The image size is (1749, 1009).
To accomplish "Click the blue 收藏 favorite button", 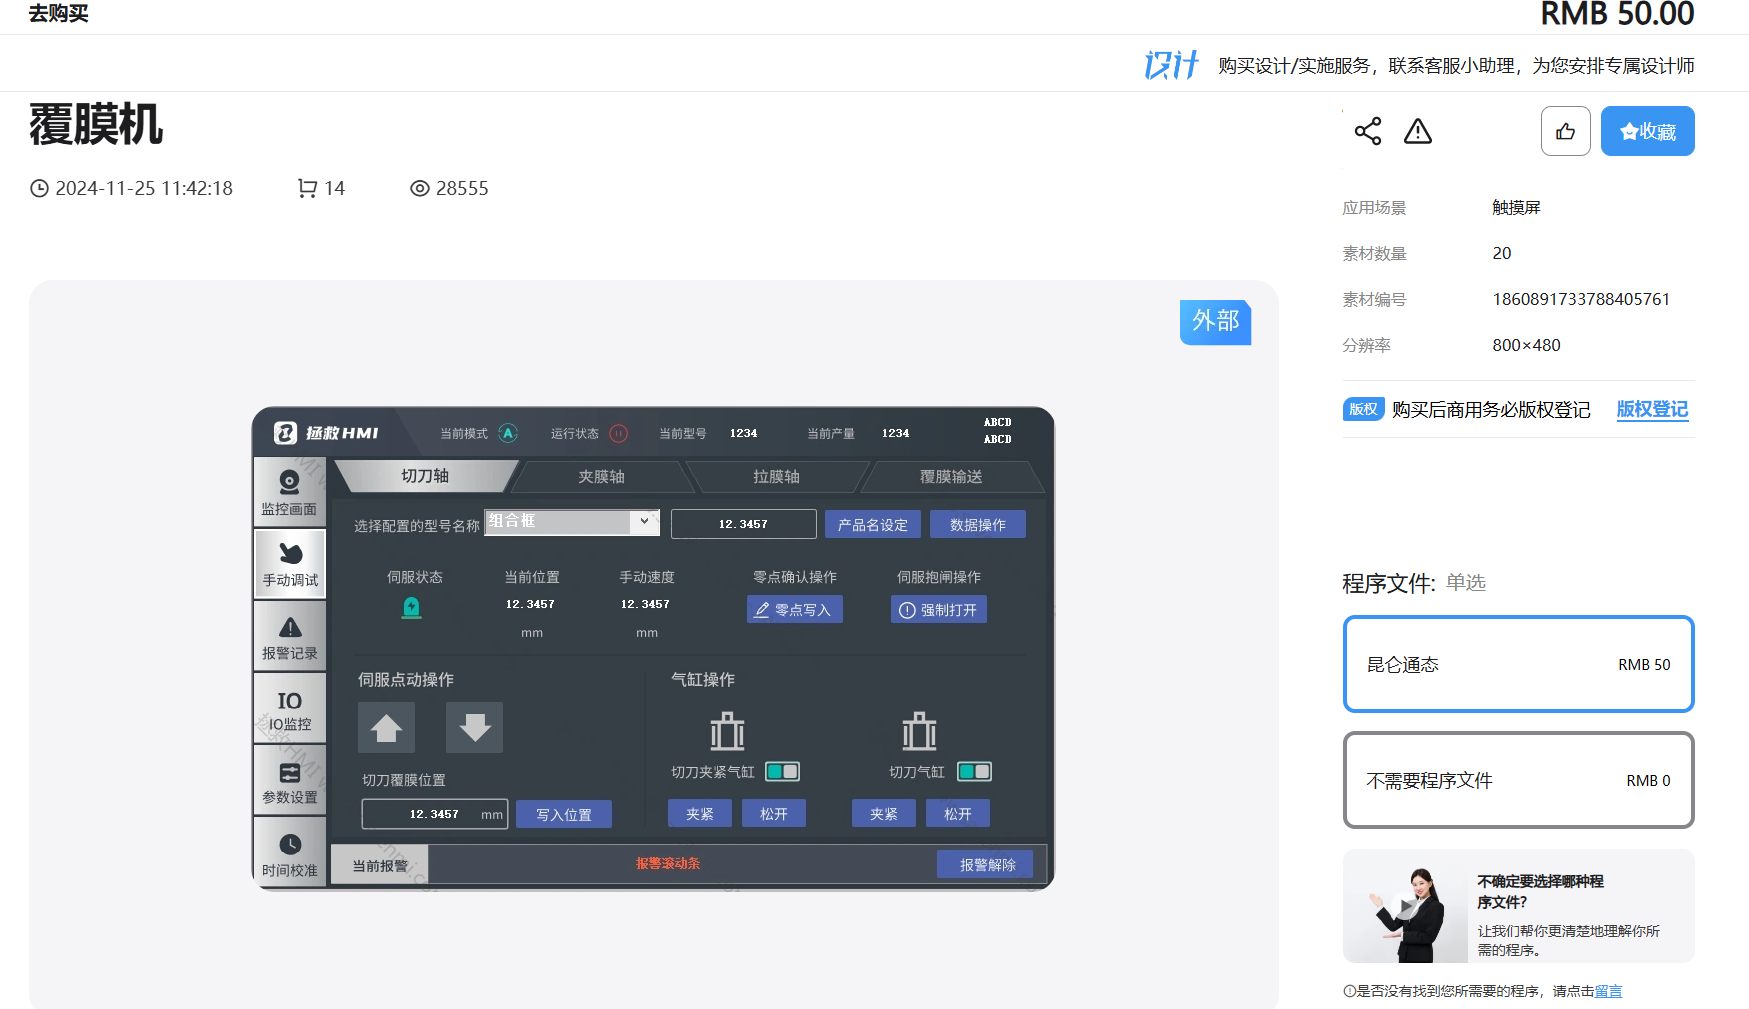I will tap(1646, 131).
